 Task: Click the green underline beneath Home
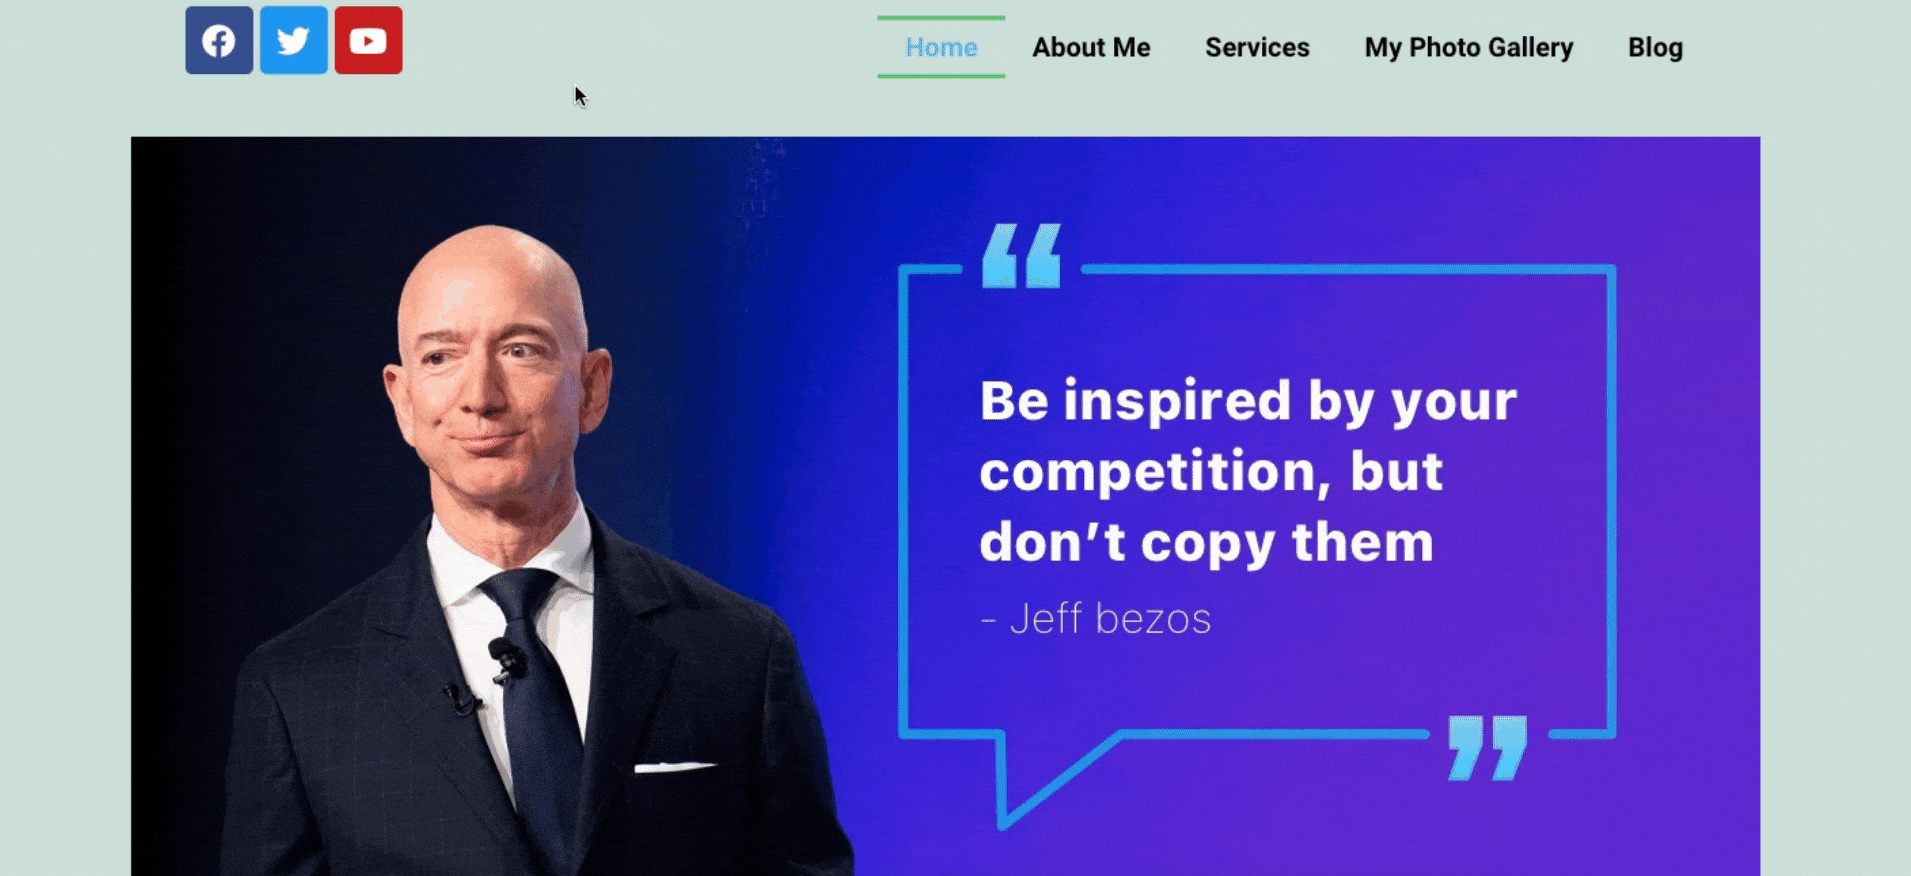tap(941, 75)
